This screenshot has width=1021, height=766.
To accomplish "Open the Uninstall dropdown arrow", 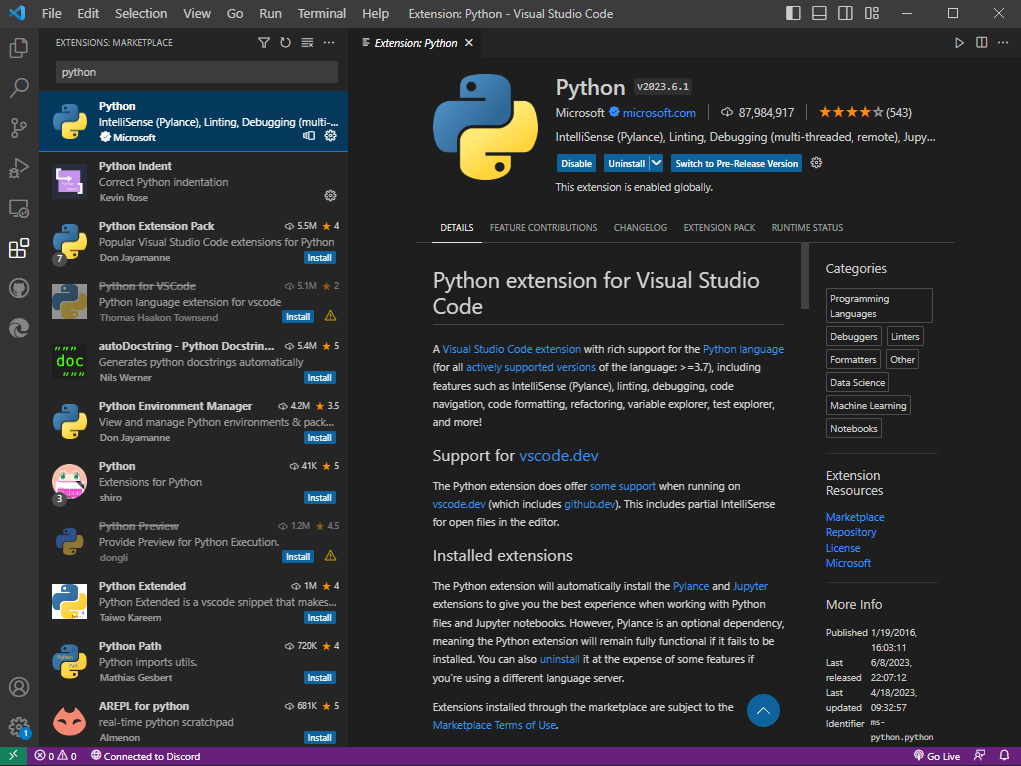I will [656, 163].
